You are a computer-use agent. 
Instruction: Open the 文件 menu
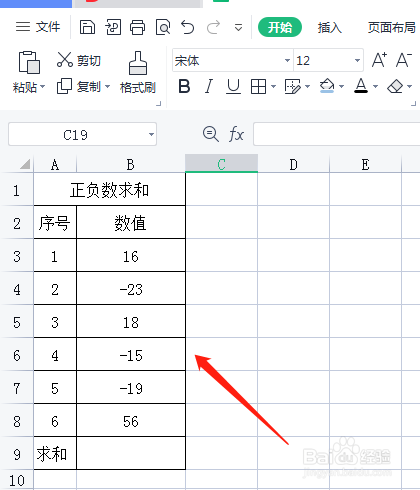[38, 27]
